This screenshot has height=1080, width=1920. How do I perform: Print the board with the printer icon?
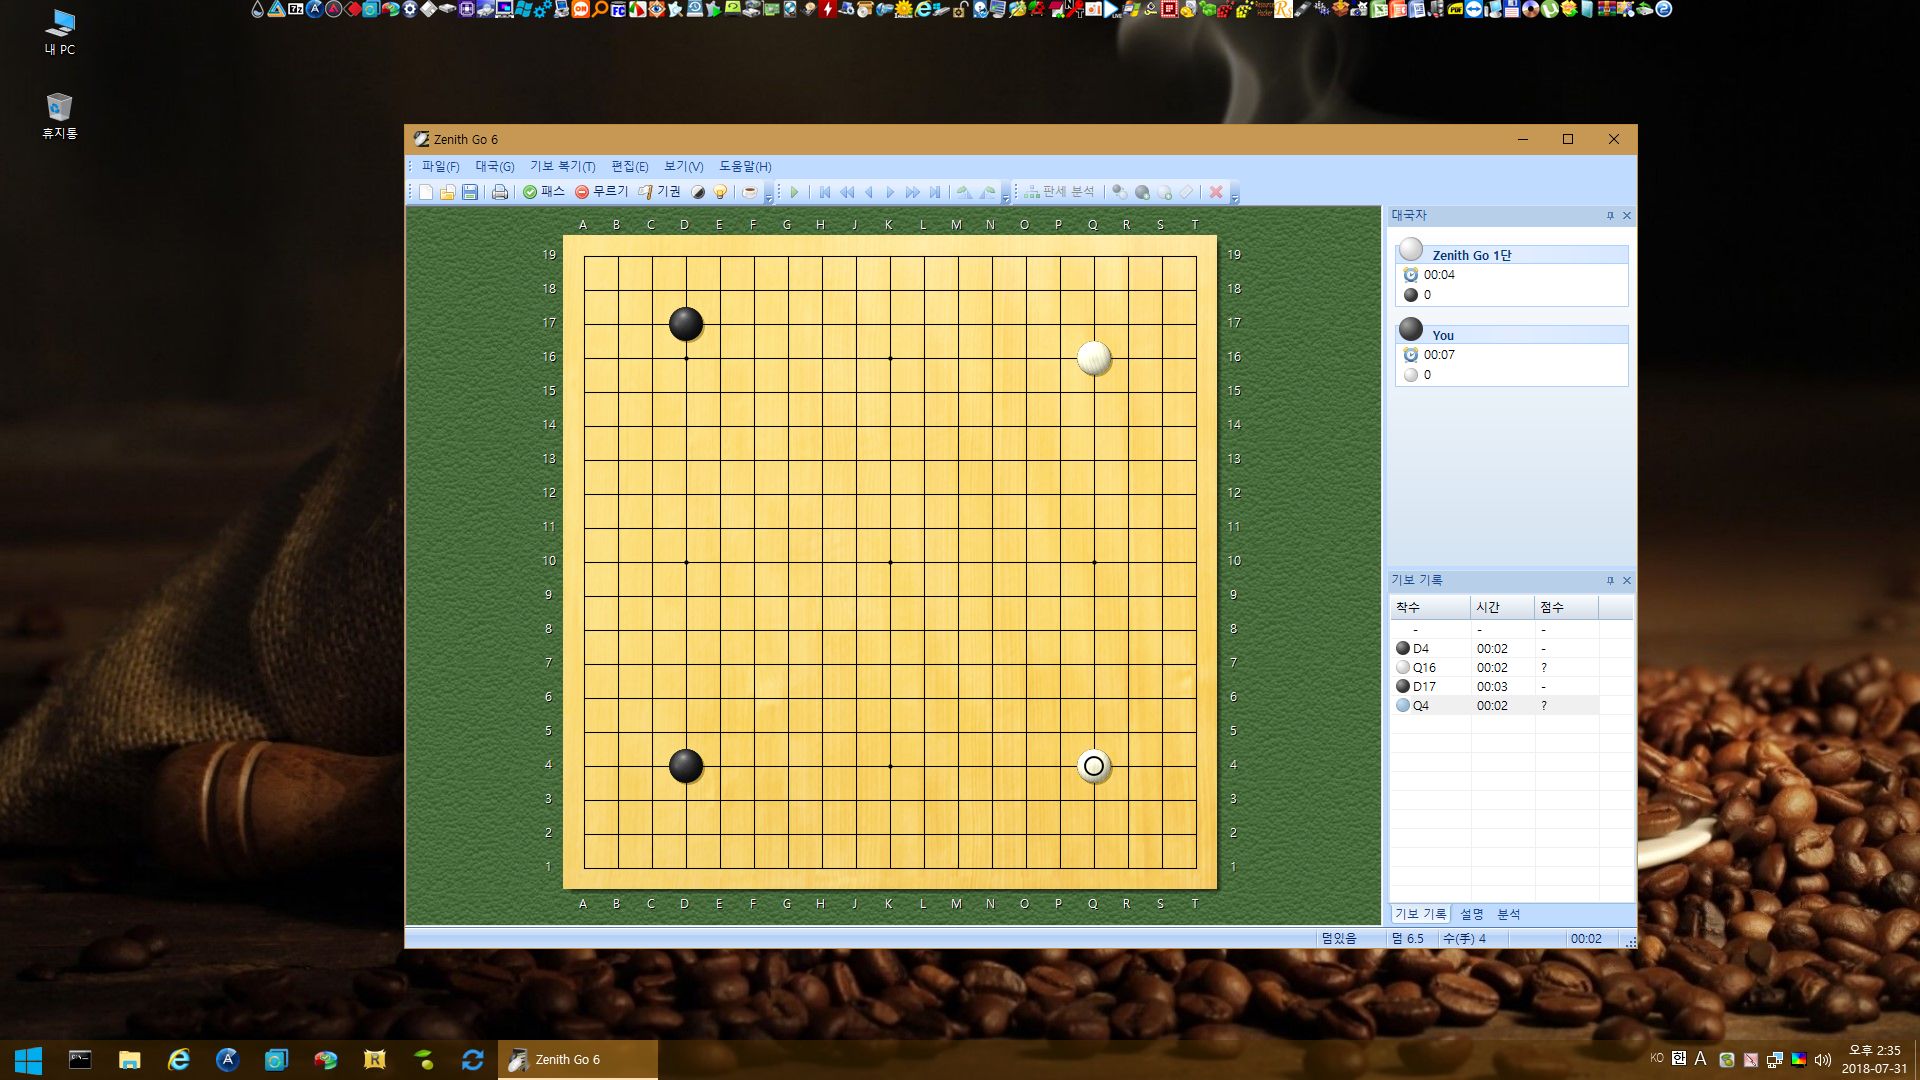tap(500, 192)
